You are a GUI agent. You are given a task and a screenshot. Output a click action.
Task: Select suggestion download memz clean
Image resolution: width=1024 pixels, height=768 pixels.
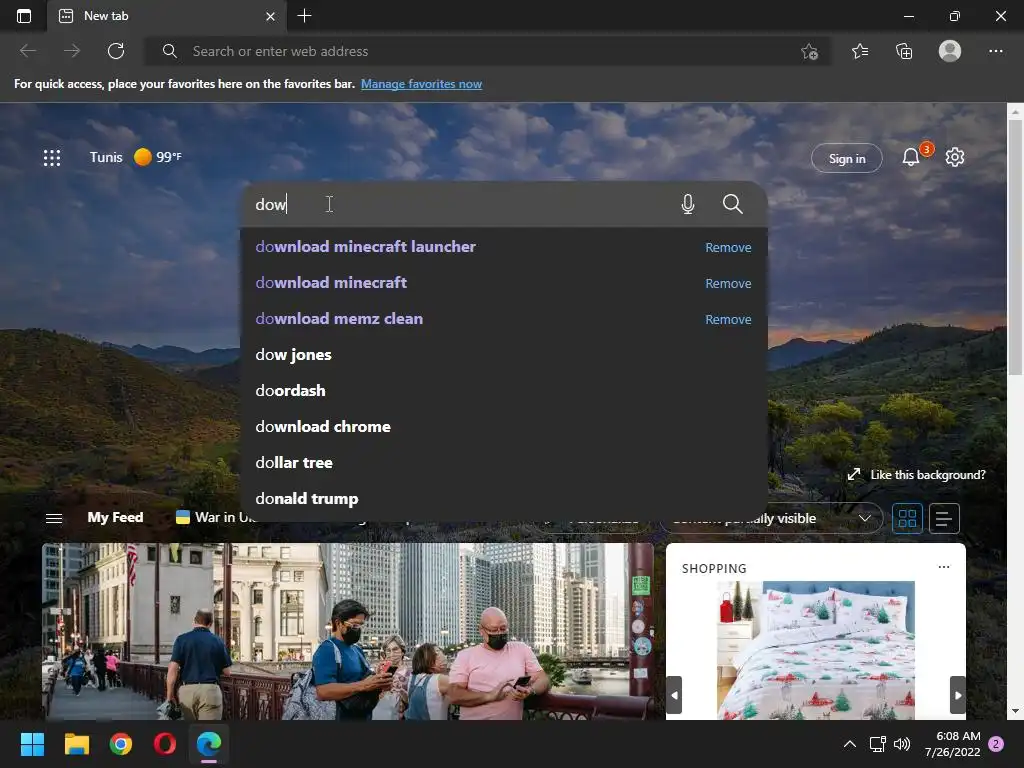(x=339, y=319)
